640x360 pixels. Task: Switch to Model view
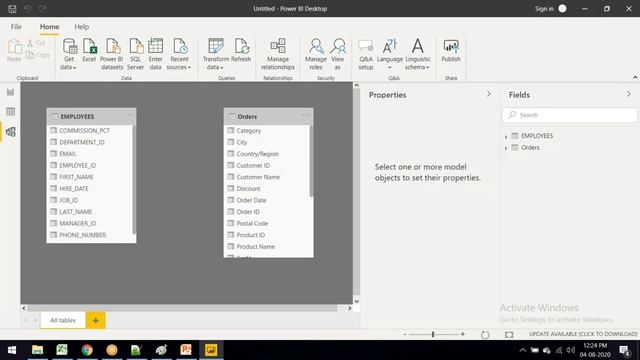pyautogui.click(x=11, y=131)
